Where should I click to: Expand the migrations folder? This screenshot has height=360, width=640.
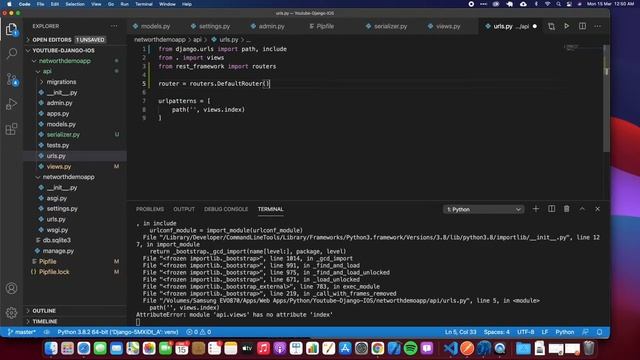[x=76, y=82]
